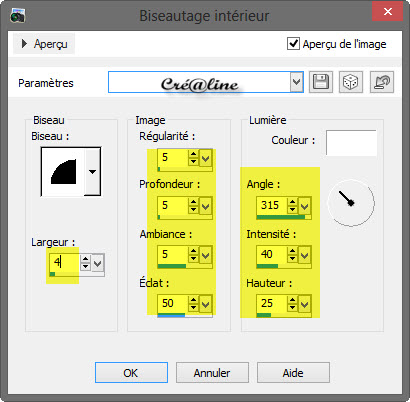Click the randomize parameters dice icon
Viewport: 410px width, 402px height.
(x=351, y=82)
